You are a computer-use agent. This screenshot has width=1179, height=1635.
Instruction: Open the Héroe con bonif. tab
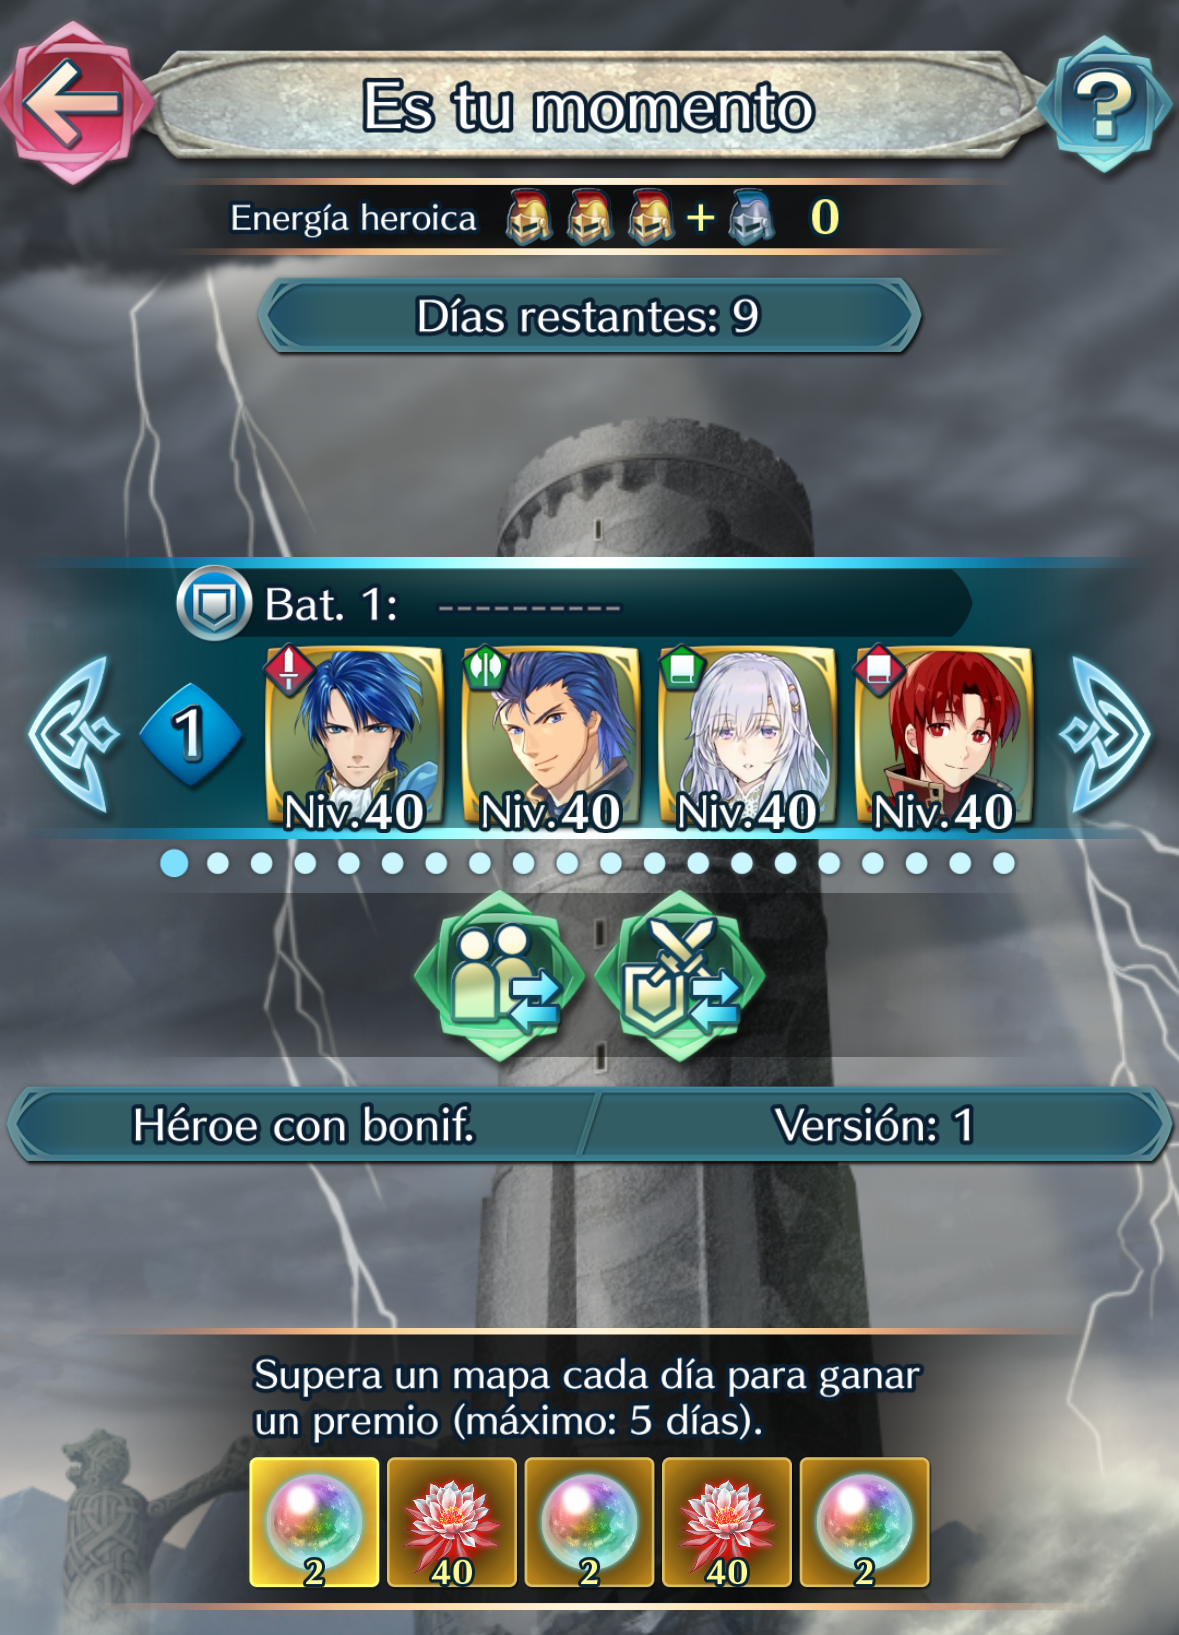coord(303,1125)
